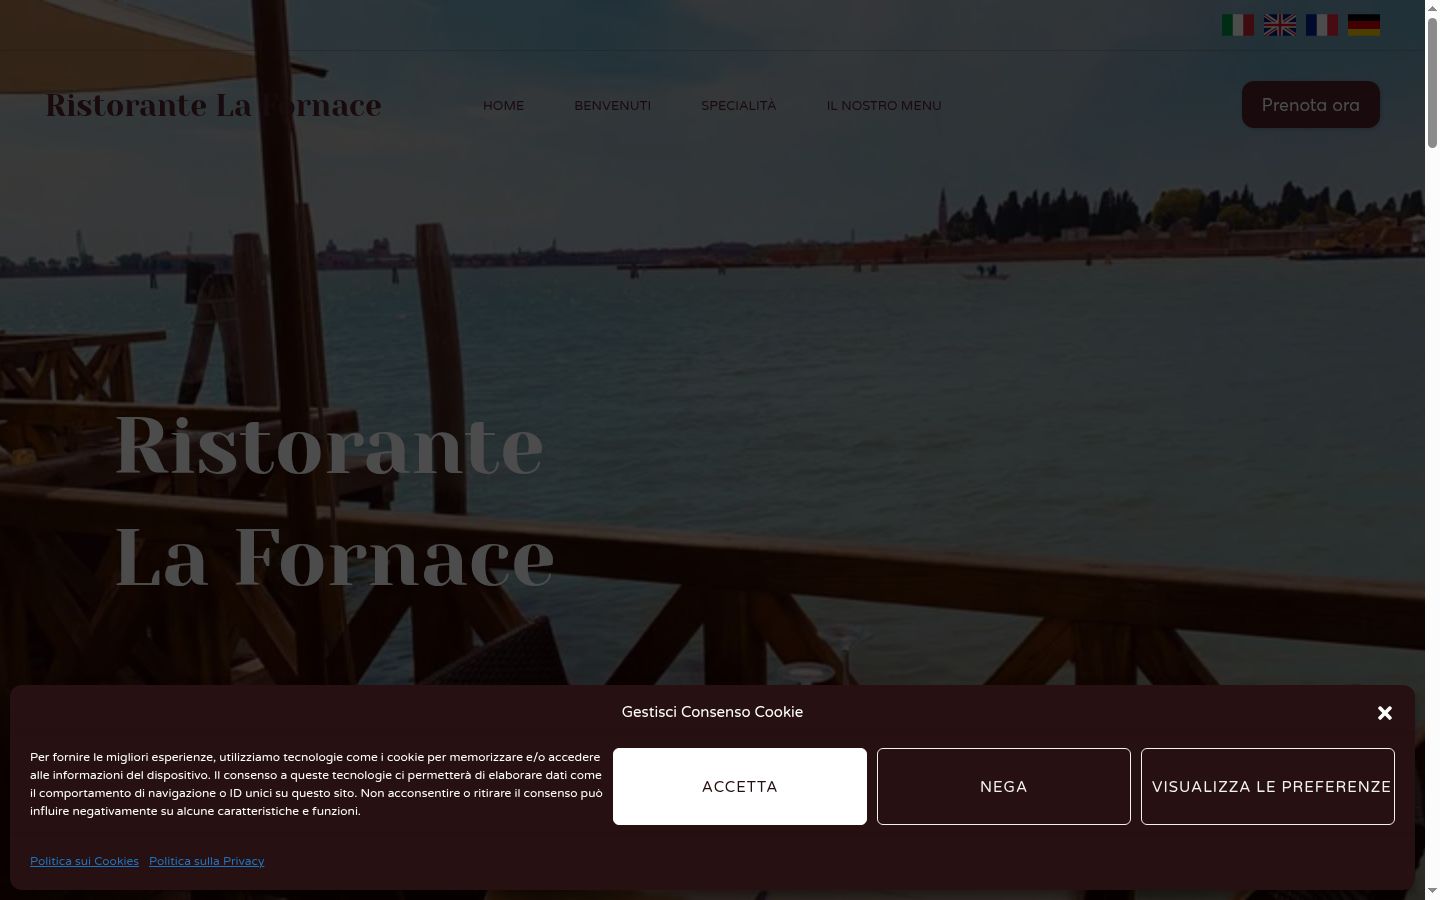Click the Gestisci Consenso Cookie title

(712, 712)
